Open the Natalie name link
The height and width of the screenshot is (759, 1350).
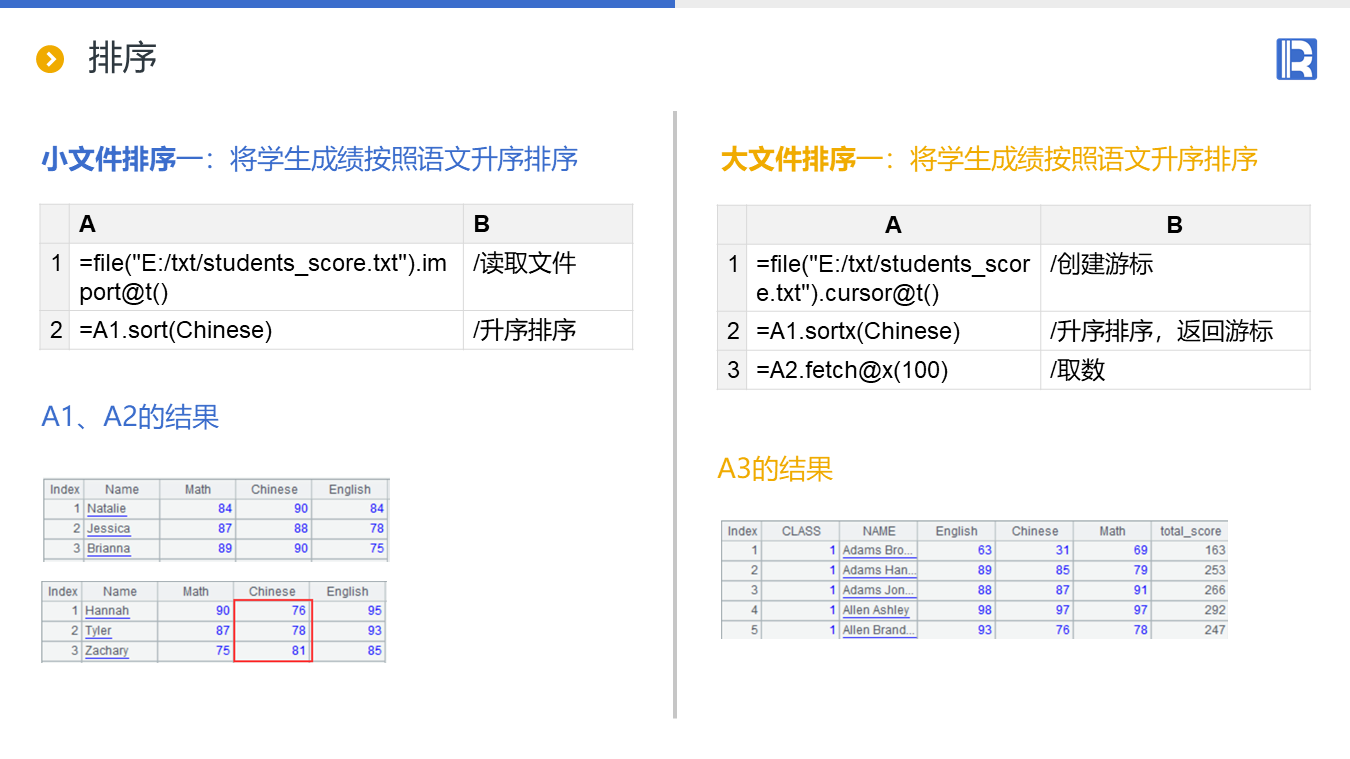[x=106, y=509]
